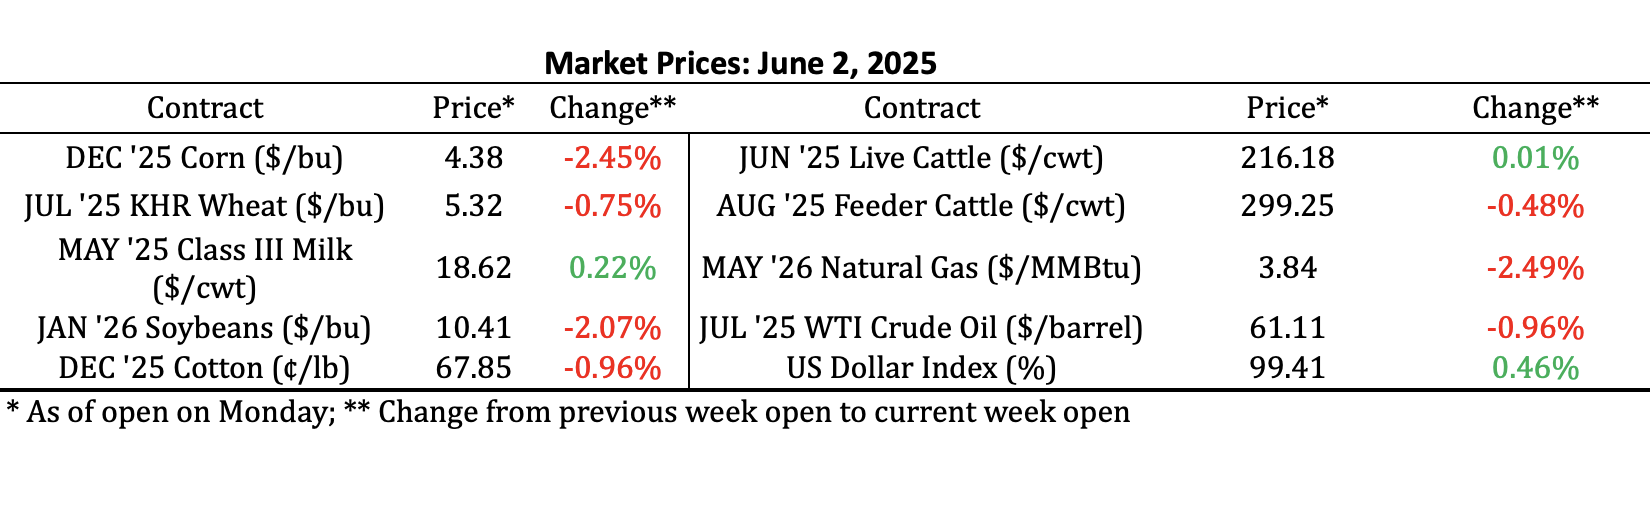Click the corn price 4.38
This screenshot has height=528, width=1650.
click(x=473, y=158)
